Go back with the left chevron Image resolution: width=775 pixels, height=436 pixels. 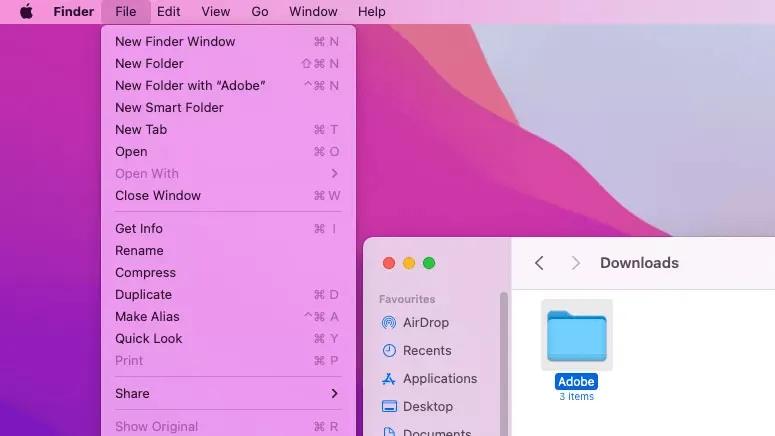539,263
